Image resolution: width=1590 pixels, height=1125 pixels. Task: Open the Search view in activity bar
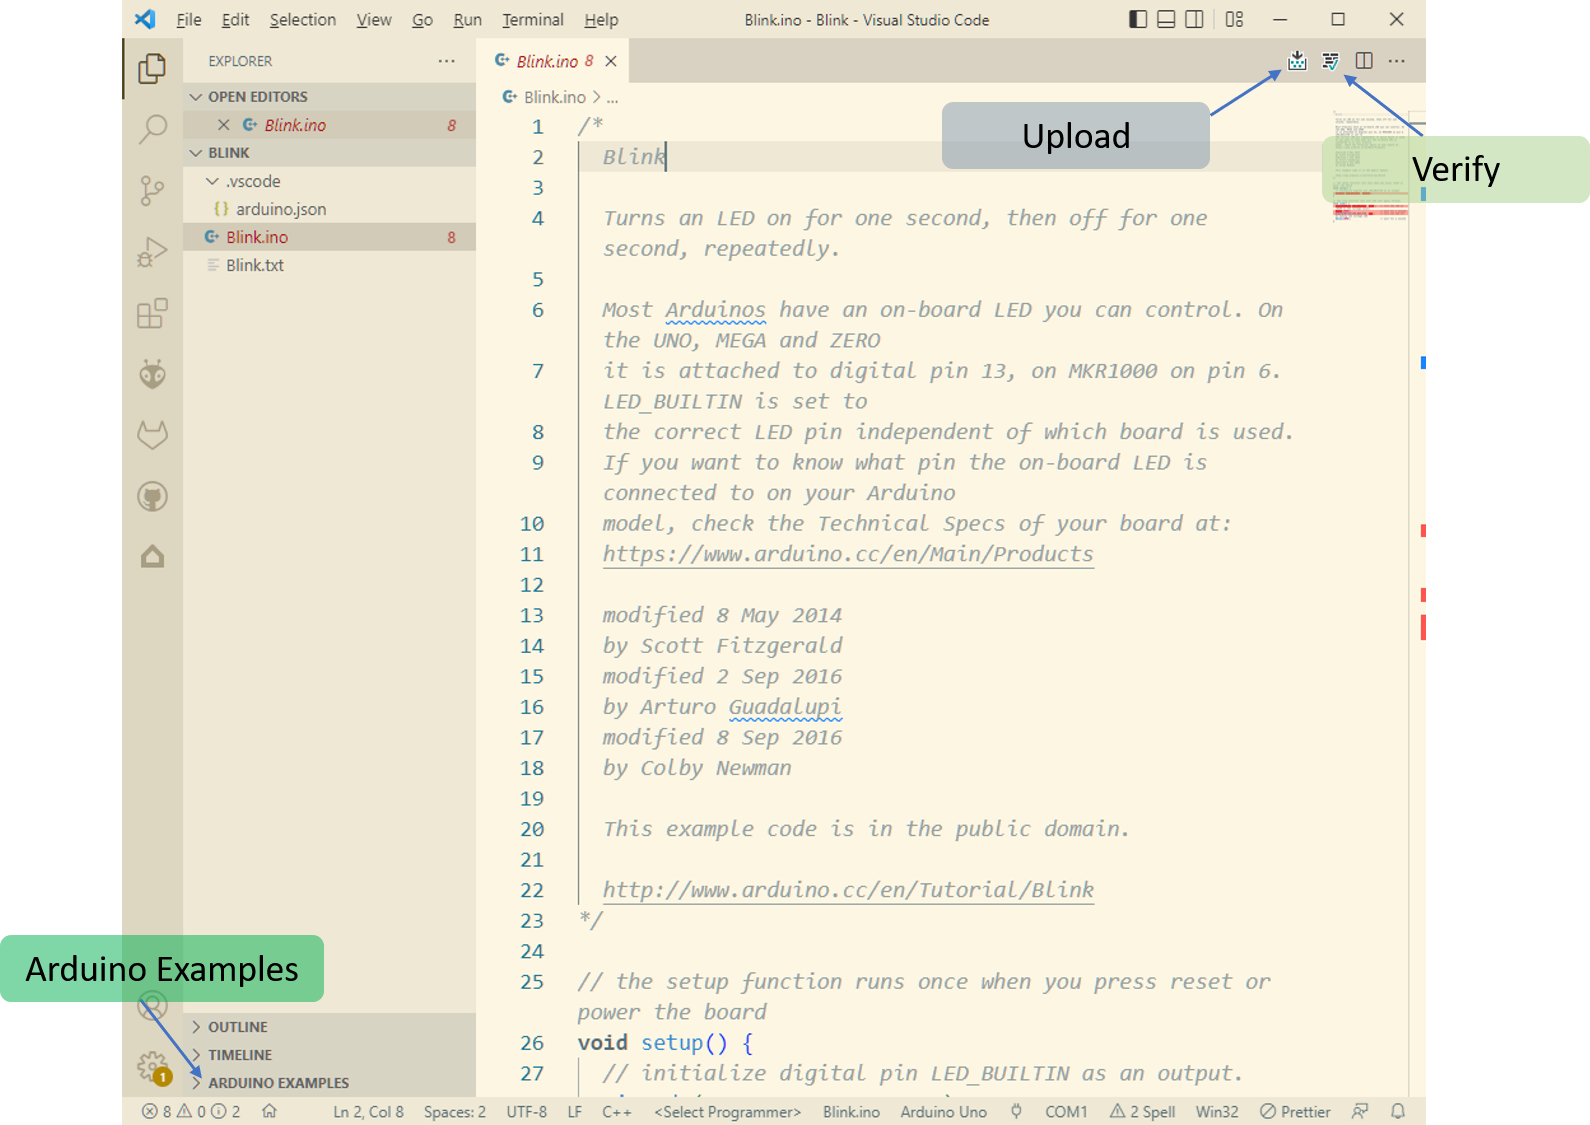coord(152,129)
